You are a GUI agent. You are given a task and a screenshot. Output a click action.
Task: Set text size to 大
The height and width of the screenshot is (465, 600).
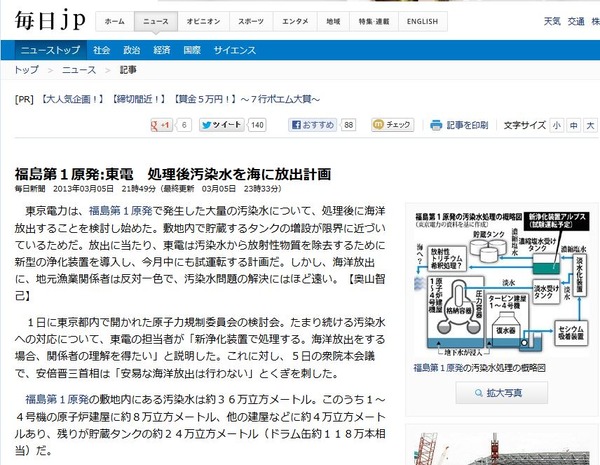tap(590, 126)
